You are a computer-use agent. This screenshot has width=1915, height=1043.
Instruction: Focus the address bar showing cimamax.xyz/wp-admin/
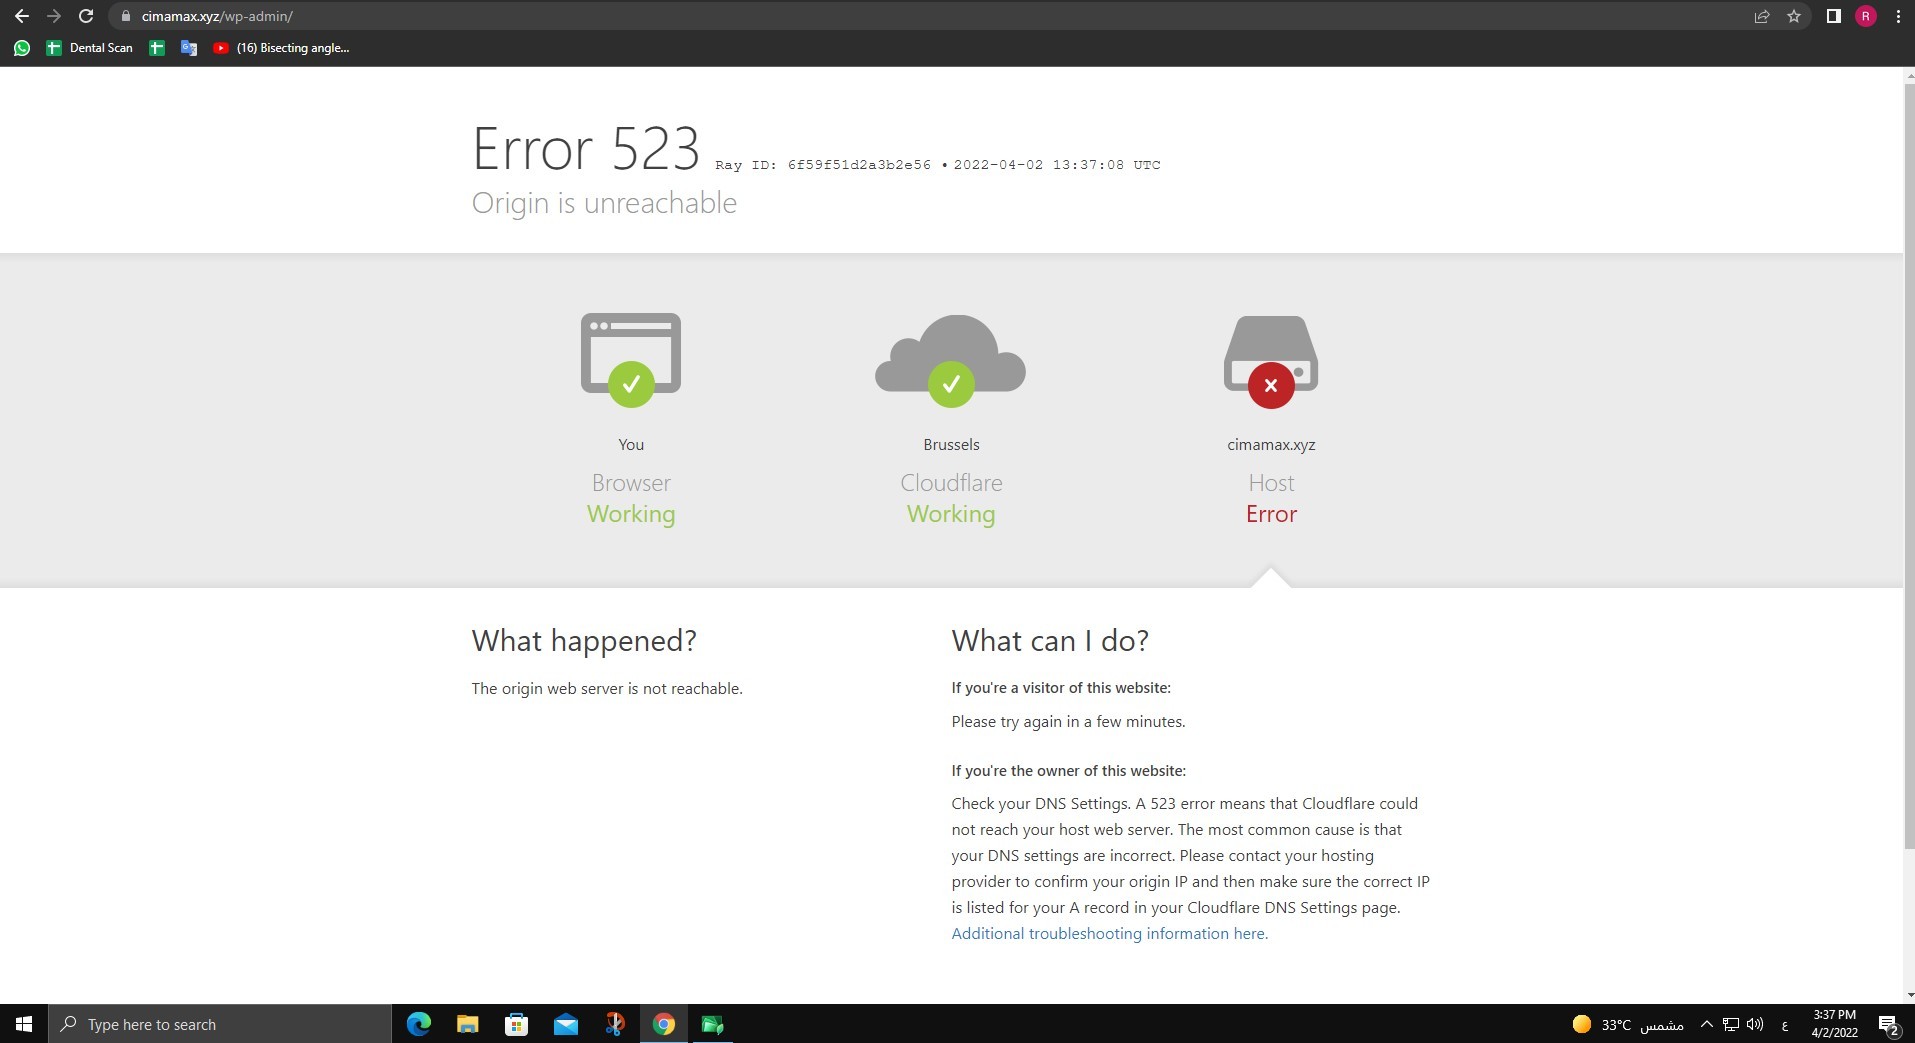930,16
